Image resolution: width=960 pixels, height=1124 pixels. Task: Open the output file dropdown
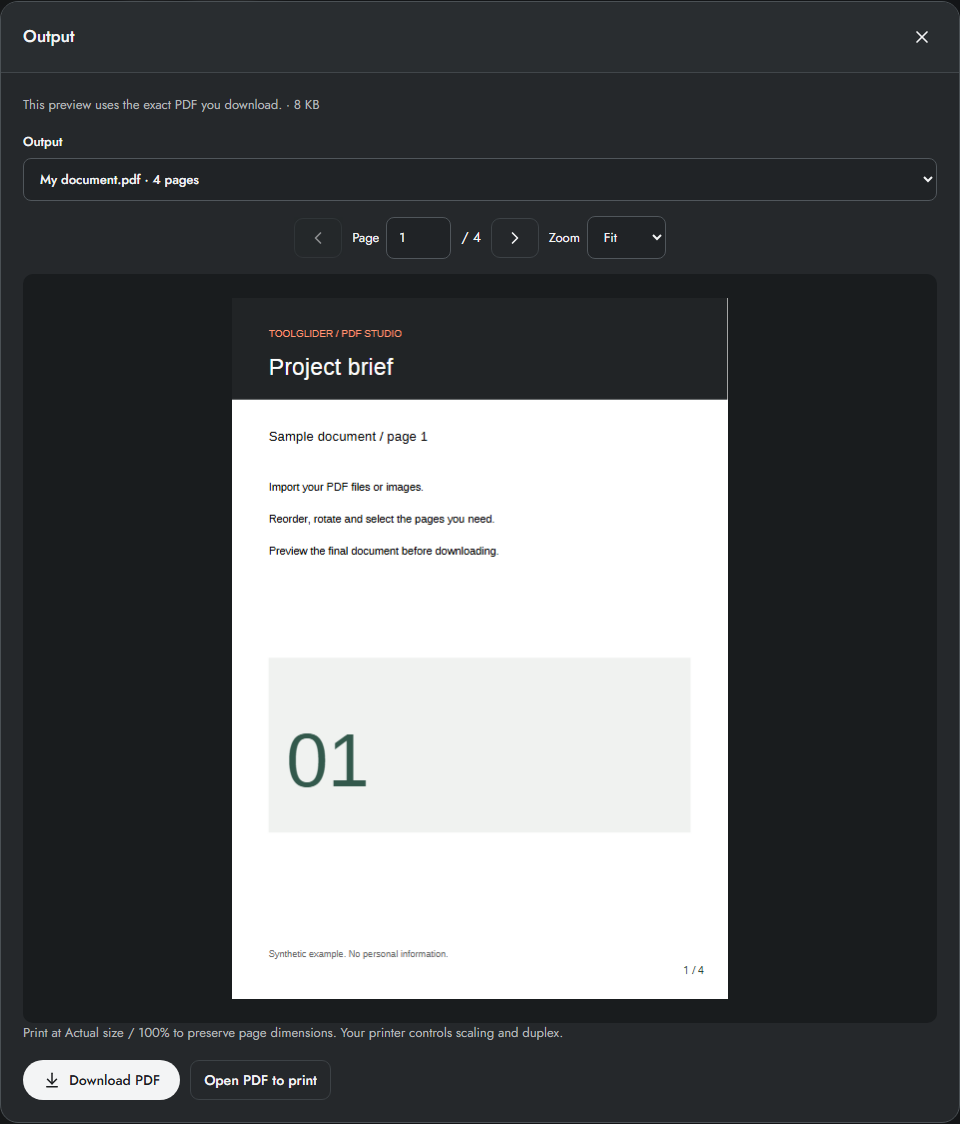click(x=480, y=179)
